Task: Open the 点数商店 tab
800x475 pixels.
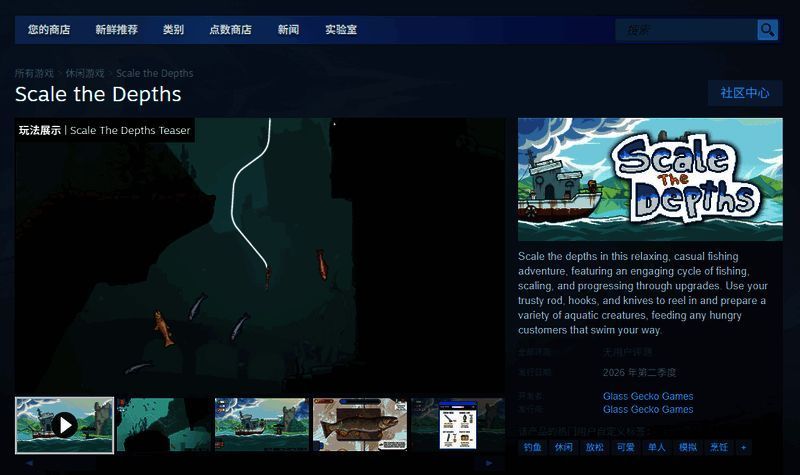Action: (x=230, y=30)
